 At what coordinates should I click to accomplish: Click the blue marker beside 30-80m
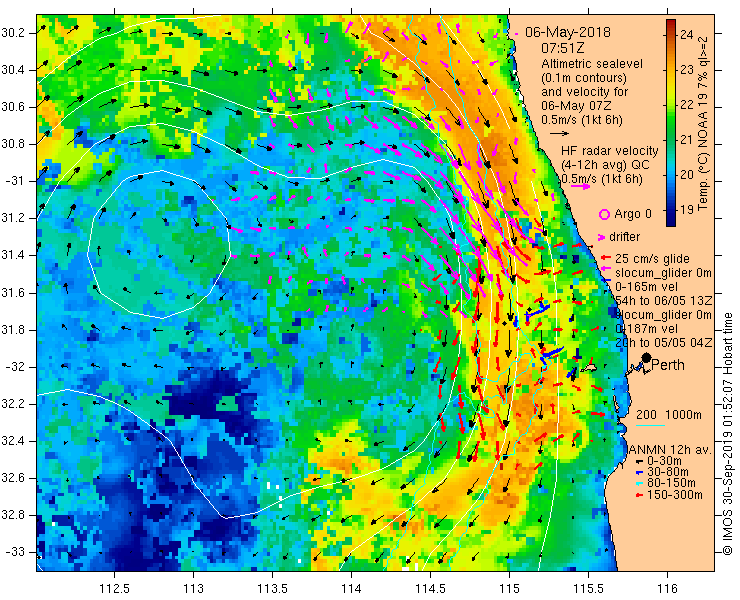pyautogui.click(x=639, y=472)
